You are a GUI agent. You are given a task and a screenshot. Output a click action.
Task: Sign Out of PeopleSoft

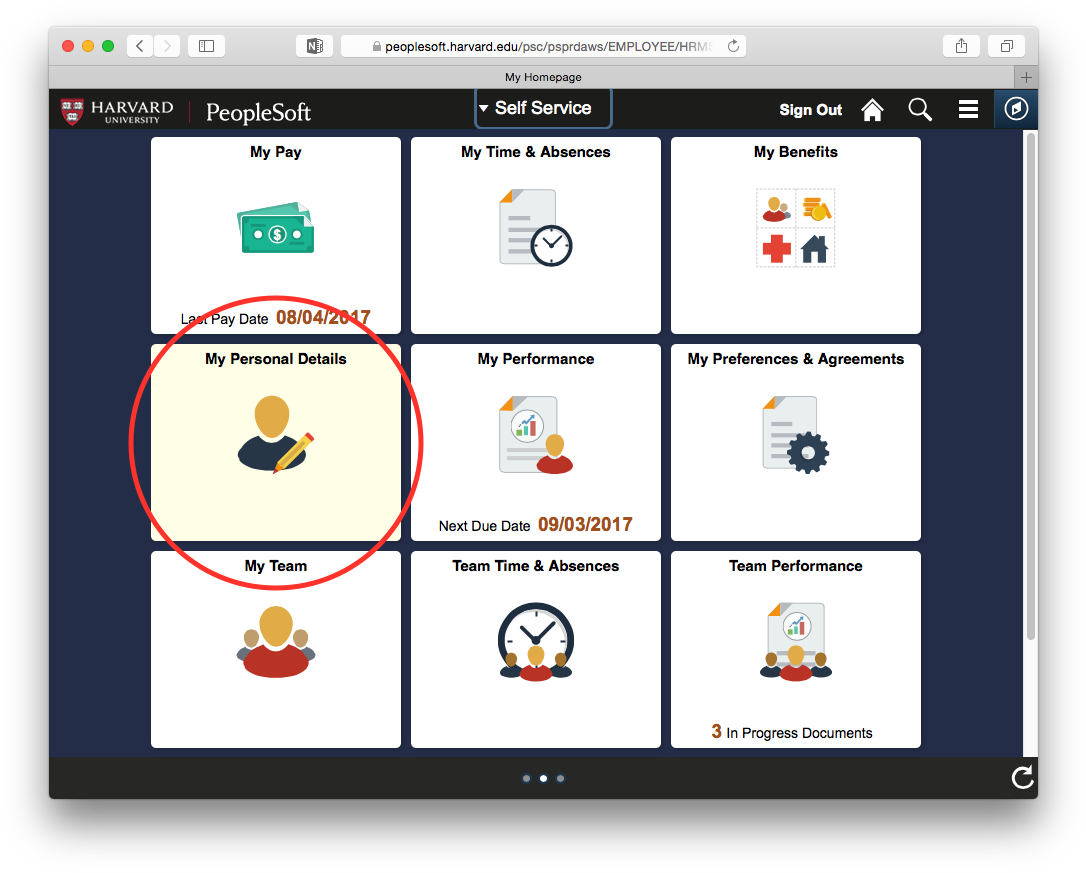tap(810, 110)
